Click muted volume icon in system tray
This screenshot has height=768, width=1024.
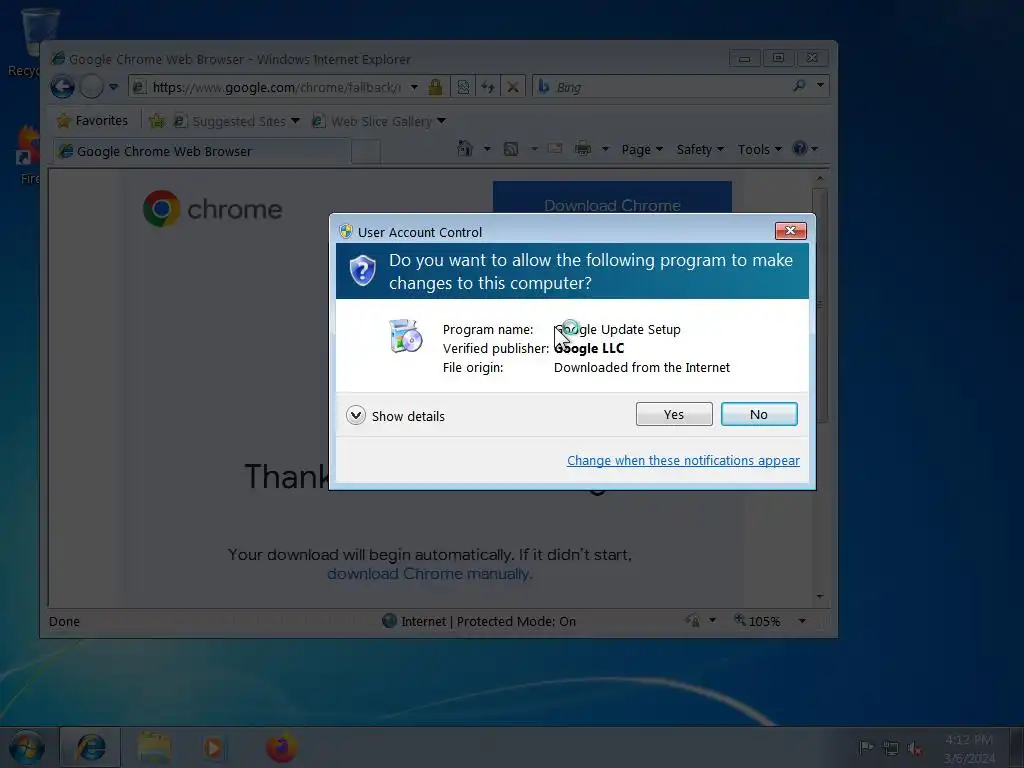coord(915,748)
